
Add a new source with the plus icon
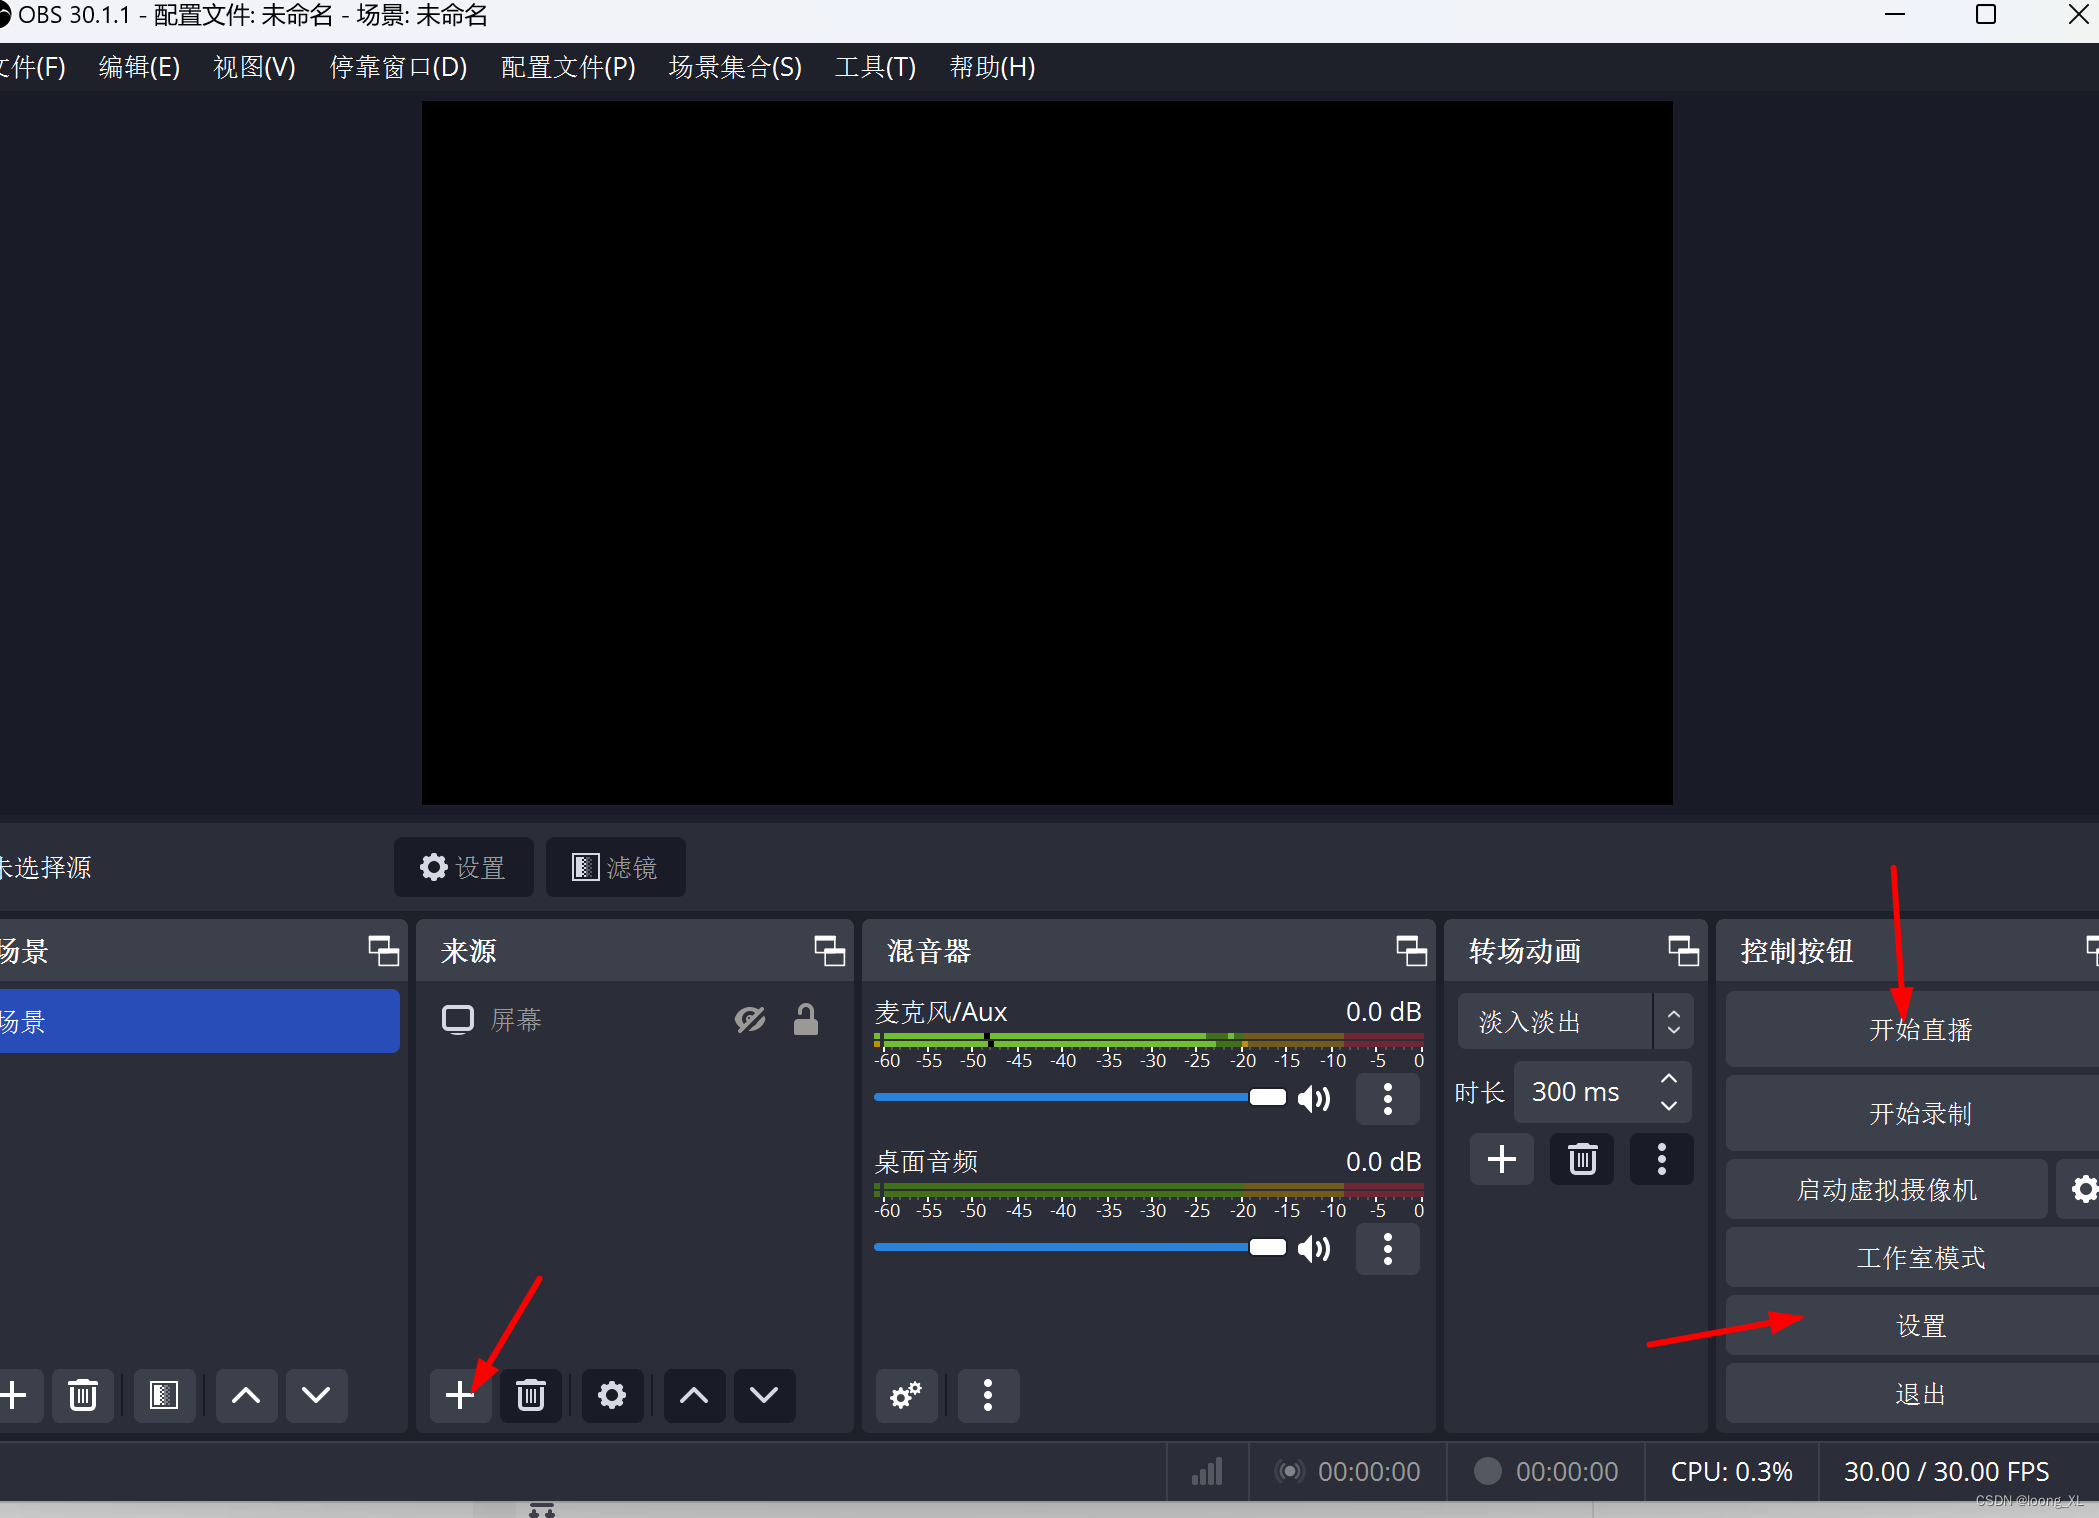pos(459,1396)
